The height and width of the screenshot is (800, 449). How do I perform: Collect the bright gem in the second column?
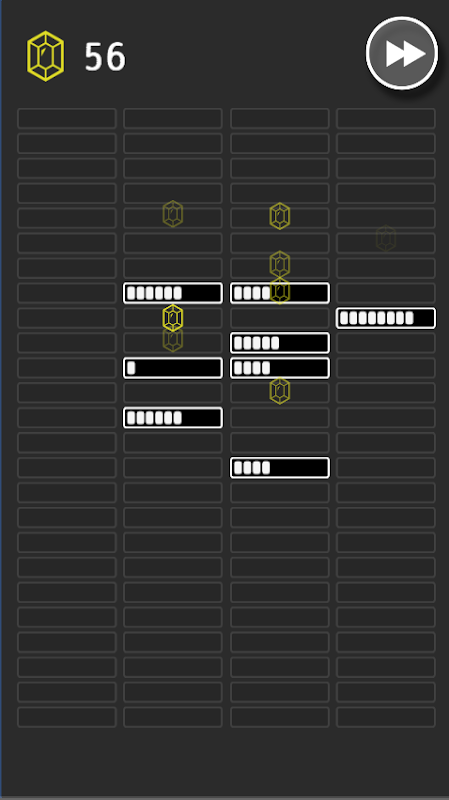[173, 318]
